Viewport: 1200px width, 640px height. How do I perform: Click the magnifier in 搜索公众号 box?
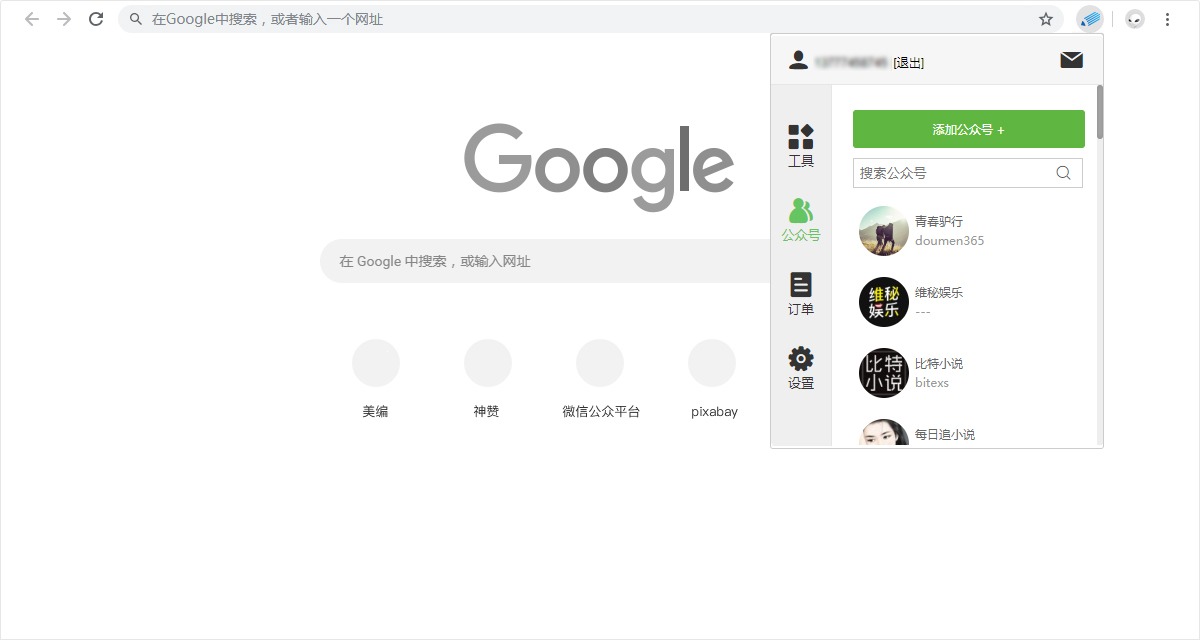[1063, 172]
